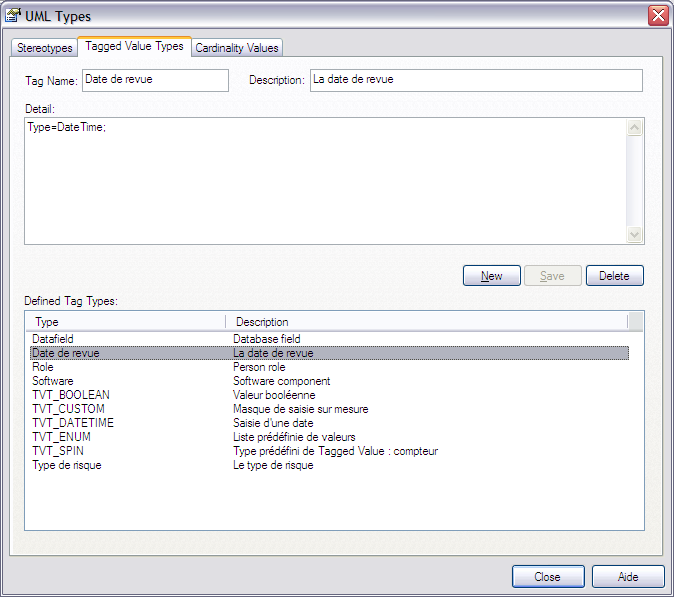Viewport: 674px width, 597px height.
Task: Open the Cardinality Values tab
Action: tap(237, 48)
